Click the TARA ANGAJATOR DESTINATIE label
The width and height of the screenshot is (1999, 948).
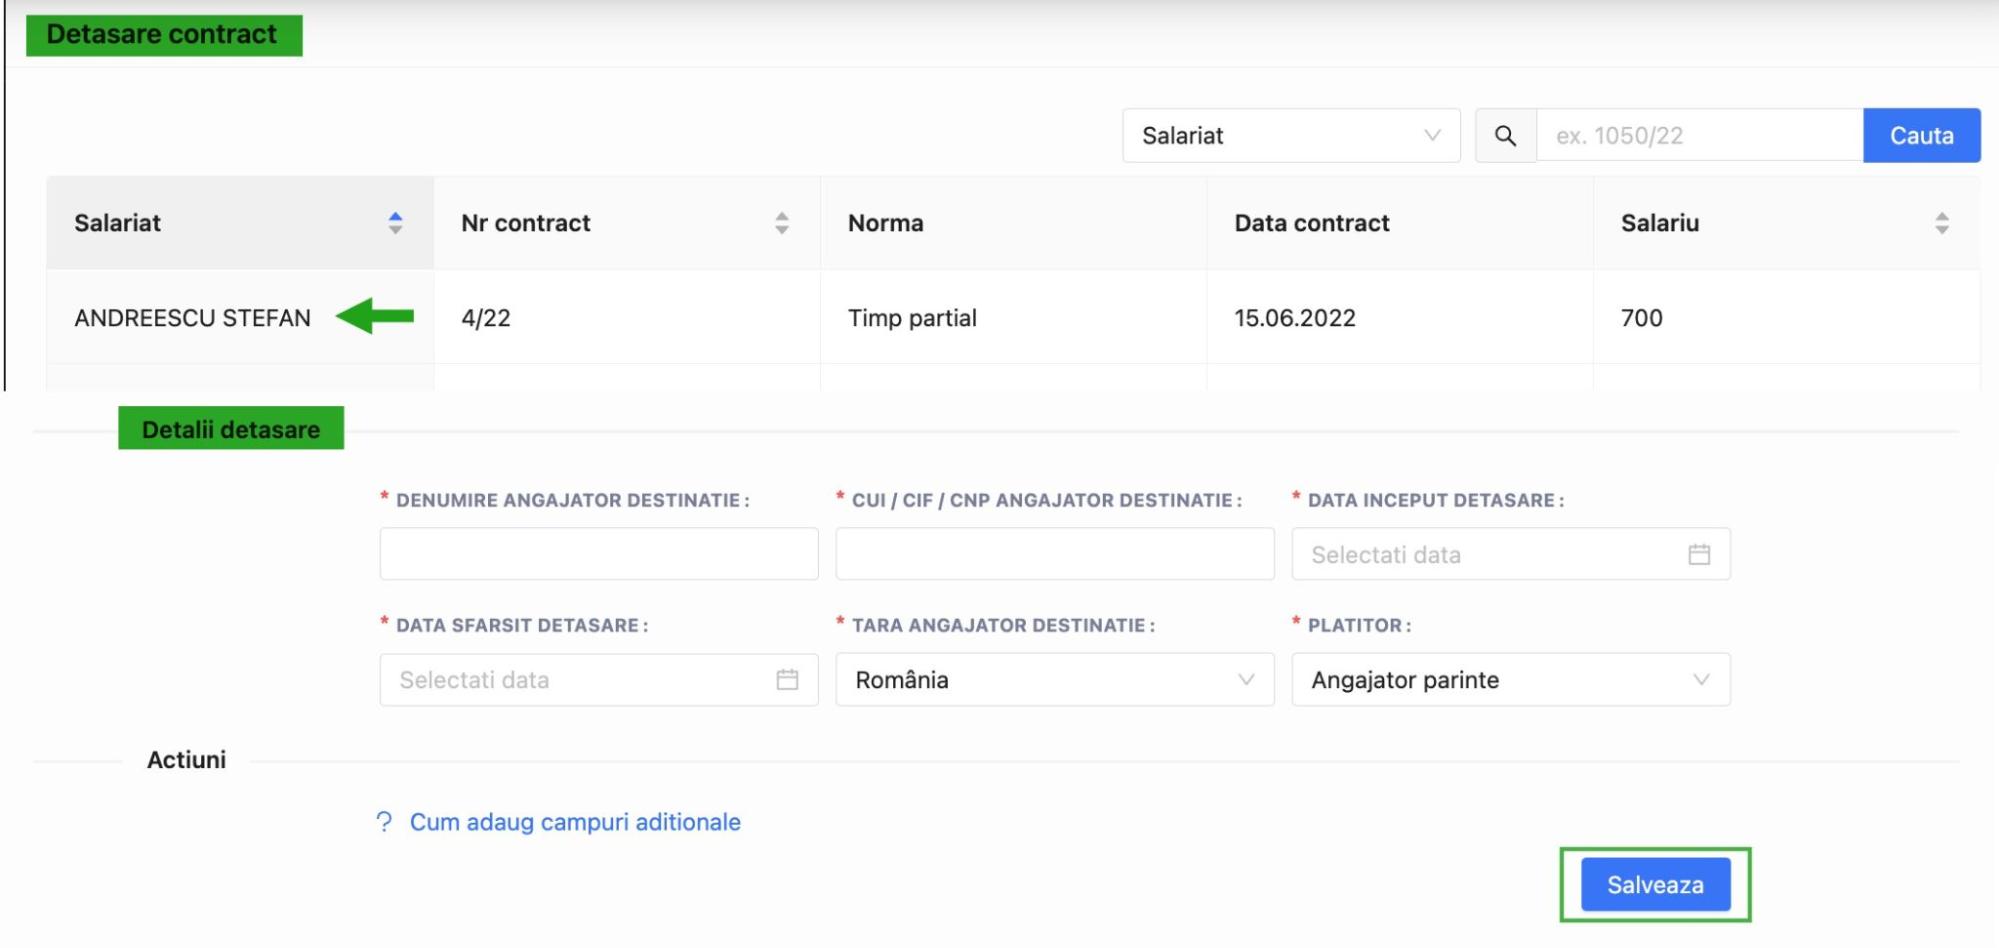tap(1003, 625)
